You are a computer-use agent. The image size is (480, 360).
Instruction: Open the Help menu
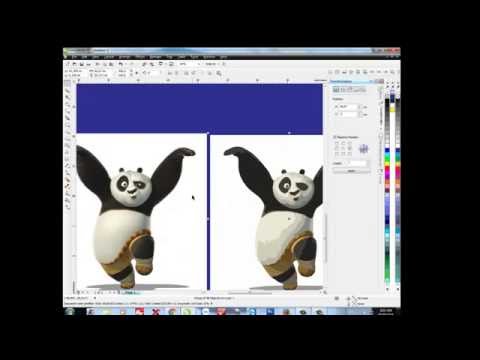(x=224, y=57)
